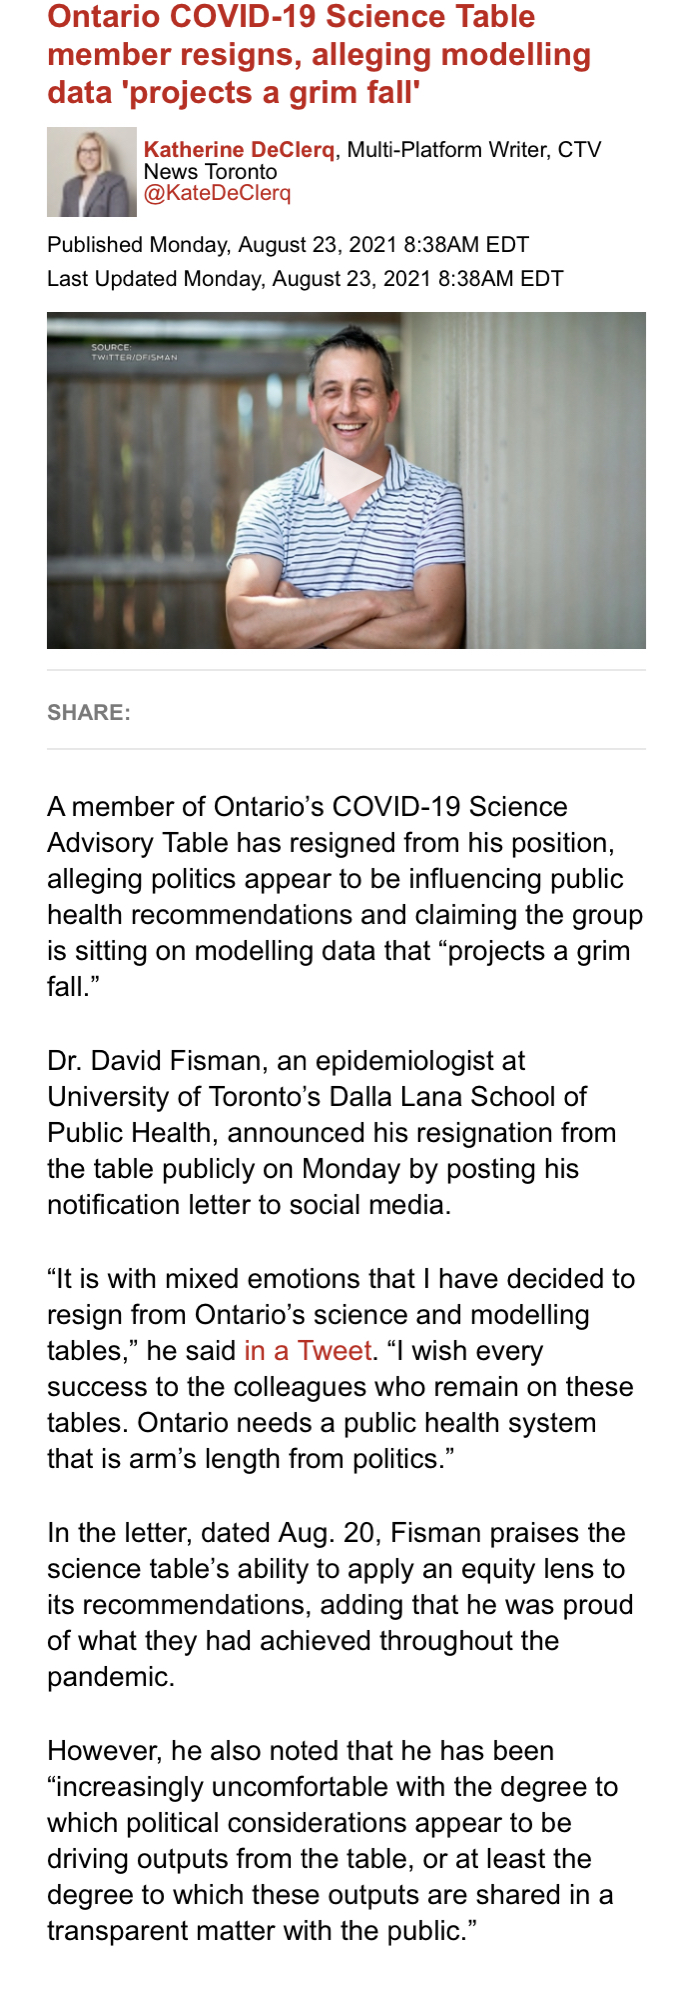Follow the "in a Tweet" link

point(308,1351)
